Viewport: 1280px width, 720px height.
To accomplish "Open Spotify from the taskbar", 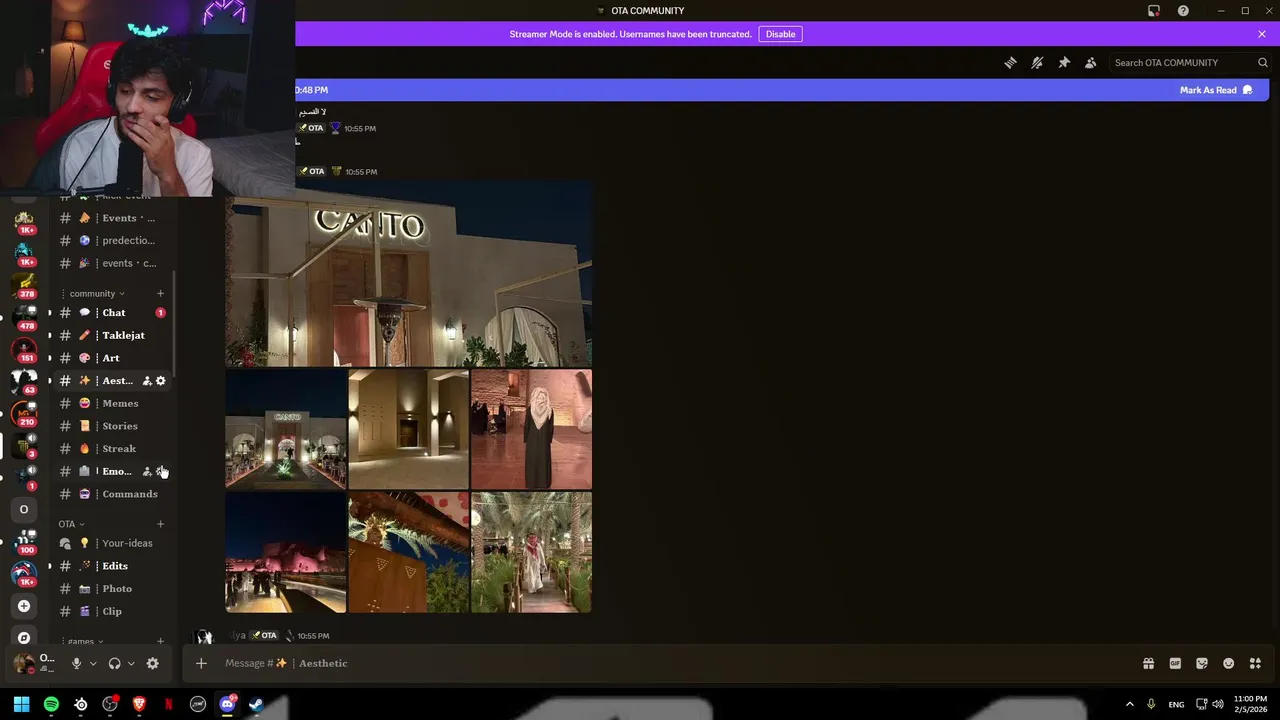I will click(51, 704).
